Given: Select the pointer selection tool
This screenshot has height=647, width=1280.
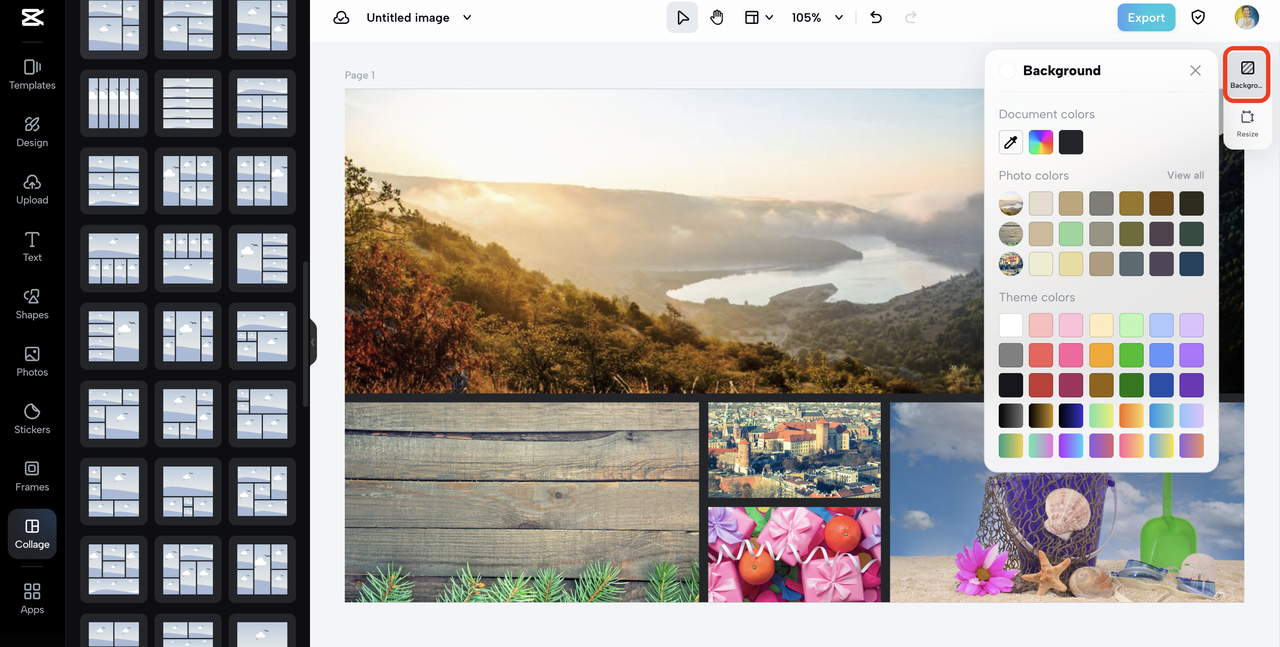Looking at the screenshot, I should (682, 17).
